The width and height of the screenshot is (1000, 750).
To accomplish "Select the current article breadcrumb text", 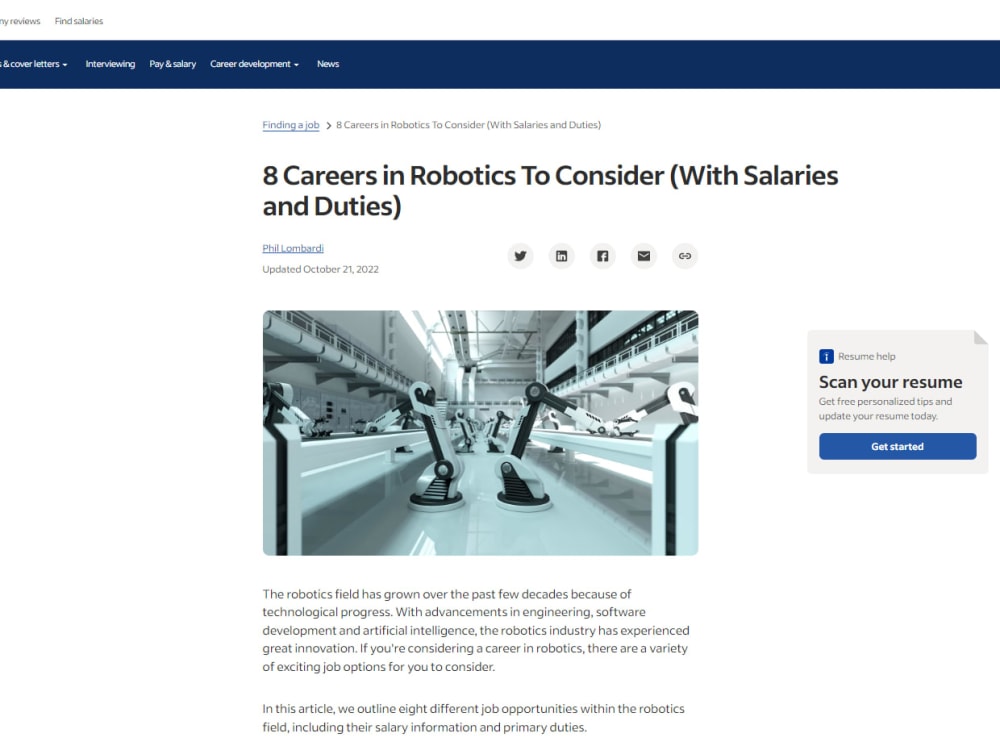I will [468, 124].
